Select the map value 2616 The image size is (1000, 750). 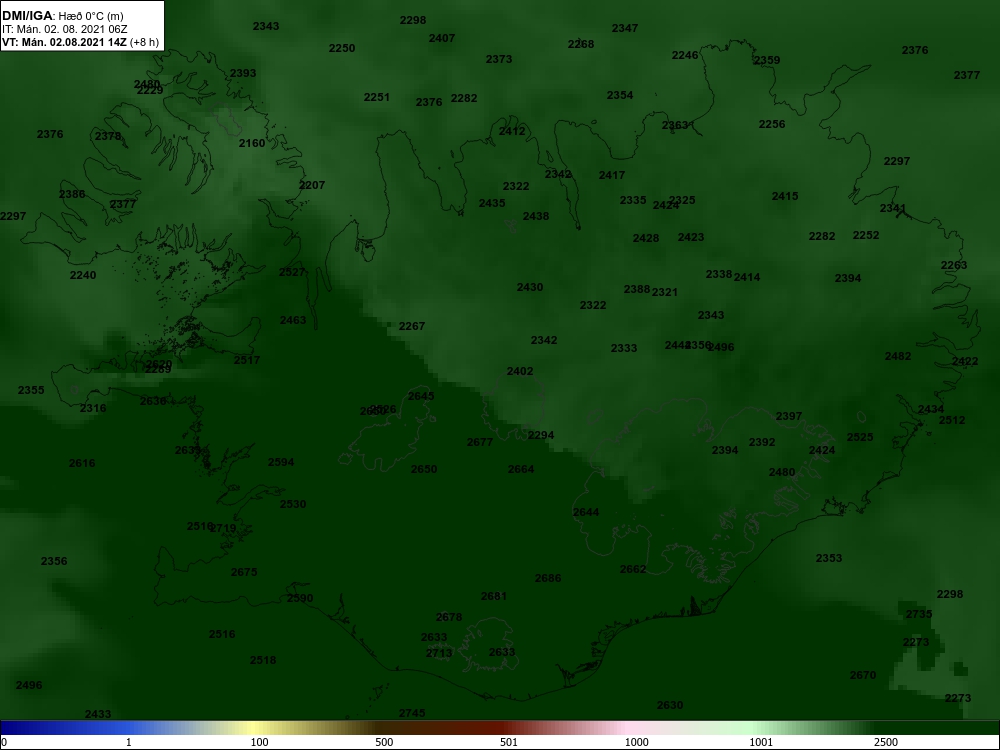pos(82,464)
